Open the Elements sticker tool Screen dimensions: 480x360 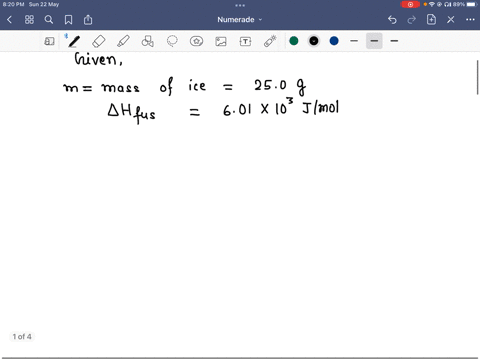click(x=196, y=41)
